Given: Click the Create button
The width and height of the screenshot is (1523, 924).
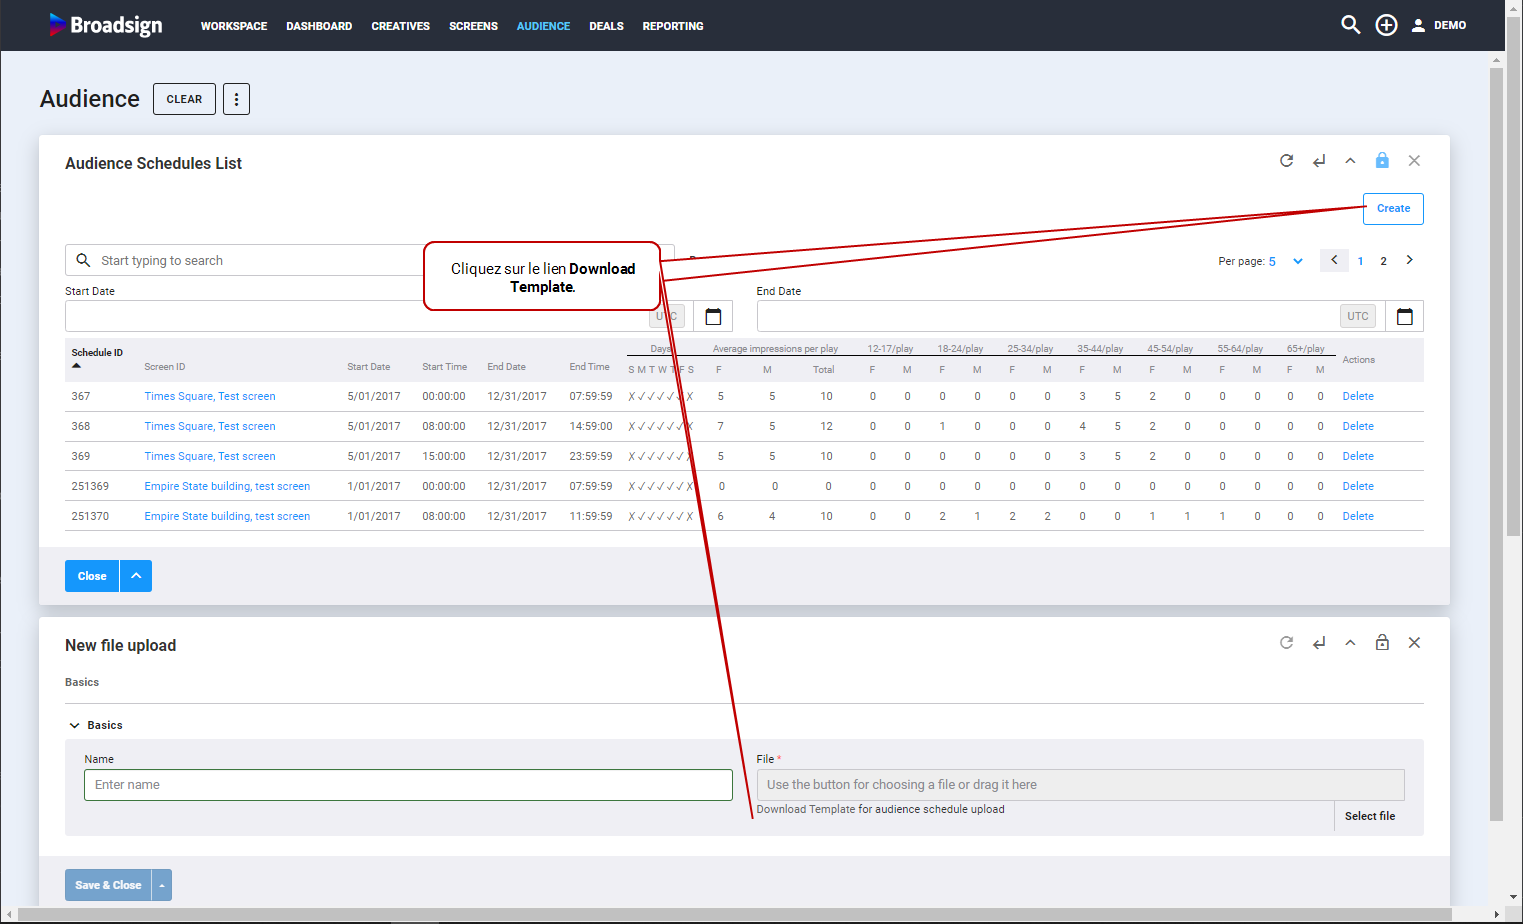Looking at the screenshot, I should 1392,209.
